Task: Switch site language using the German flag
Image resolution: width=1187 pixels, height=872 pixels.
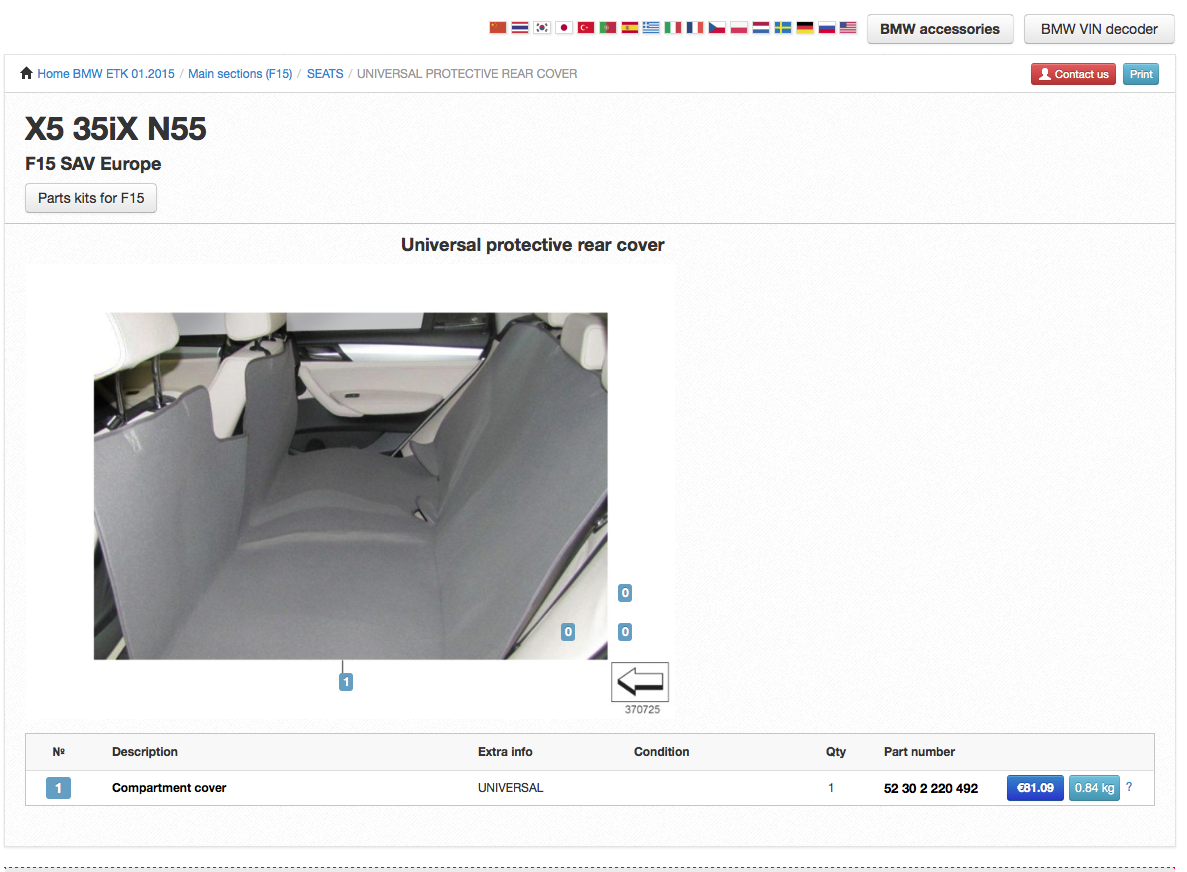Action: pyautogui.click(x=805, y=27)
